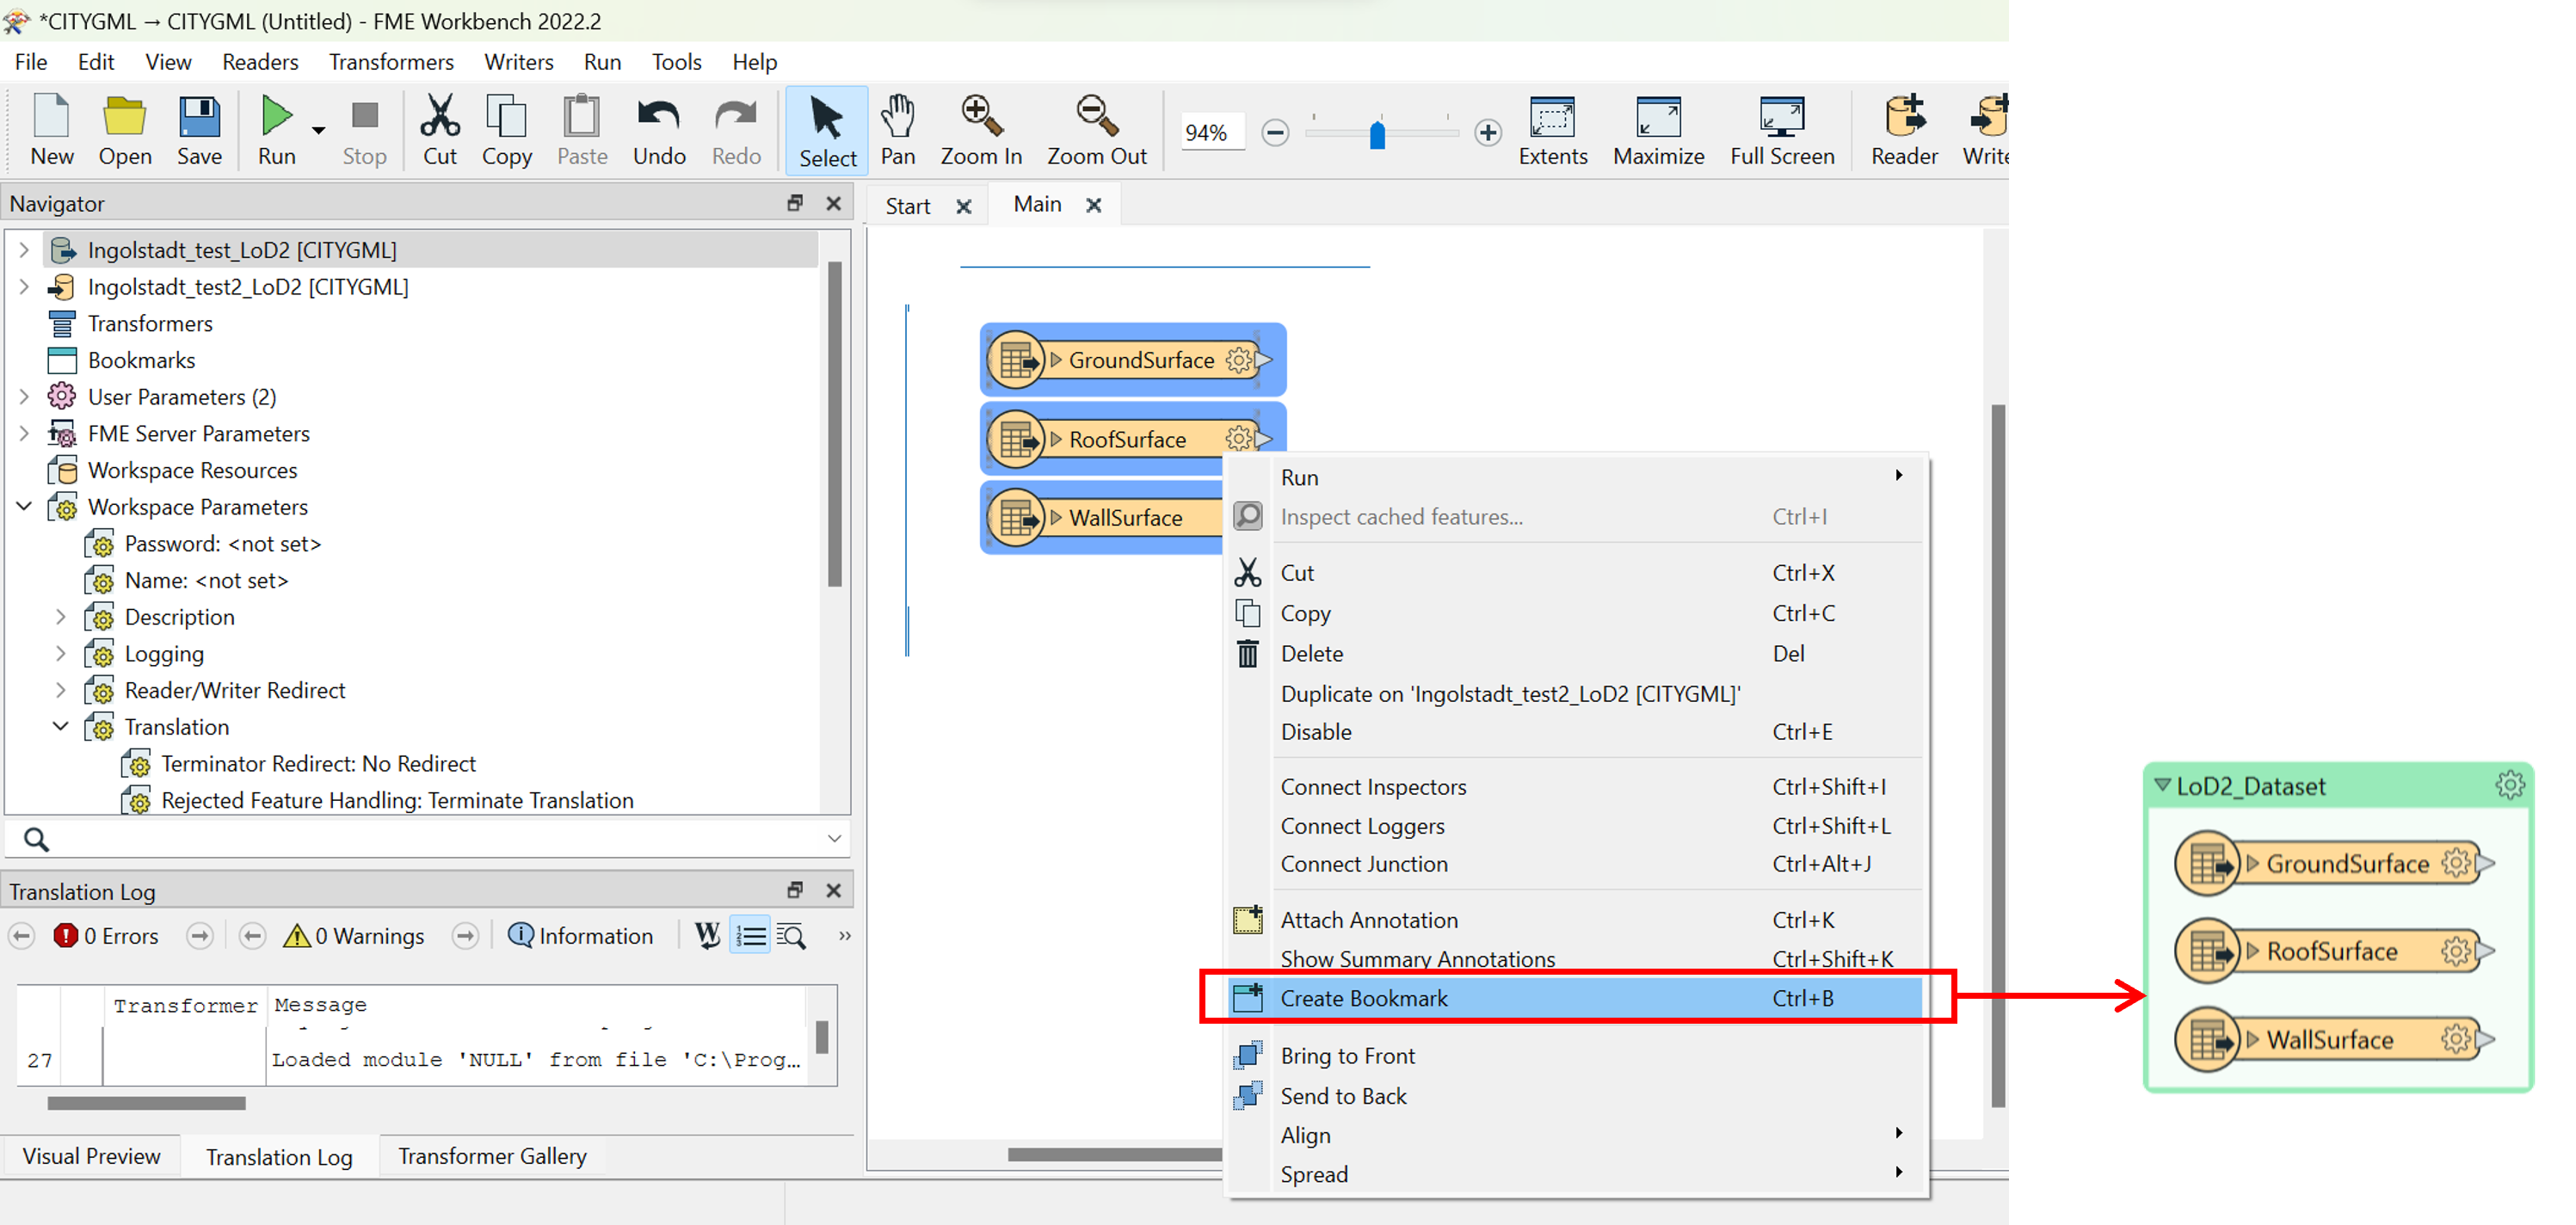
Task: Click the Zoom In magnifier tool
Action: (981, 130)
